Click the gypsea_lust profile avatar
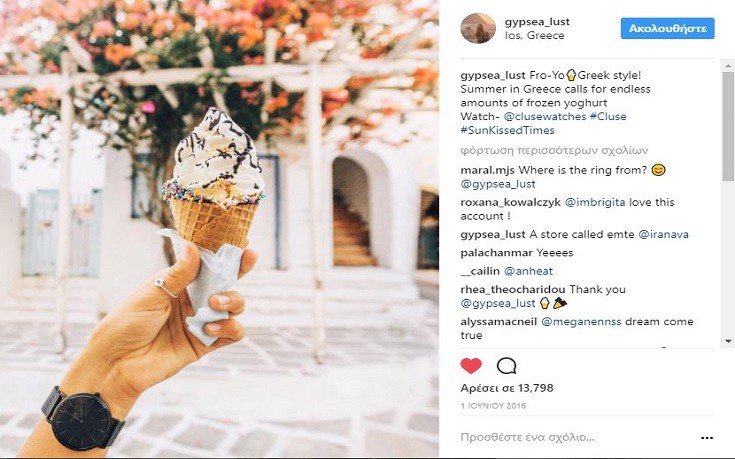735x459 pixels. (x=478, y=28)
